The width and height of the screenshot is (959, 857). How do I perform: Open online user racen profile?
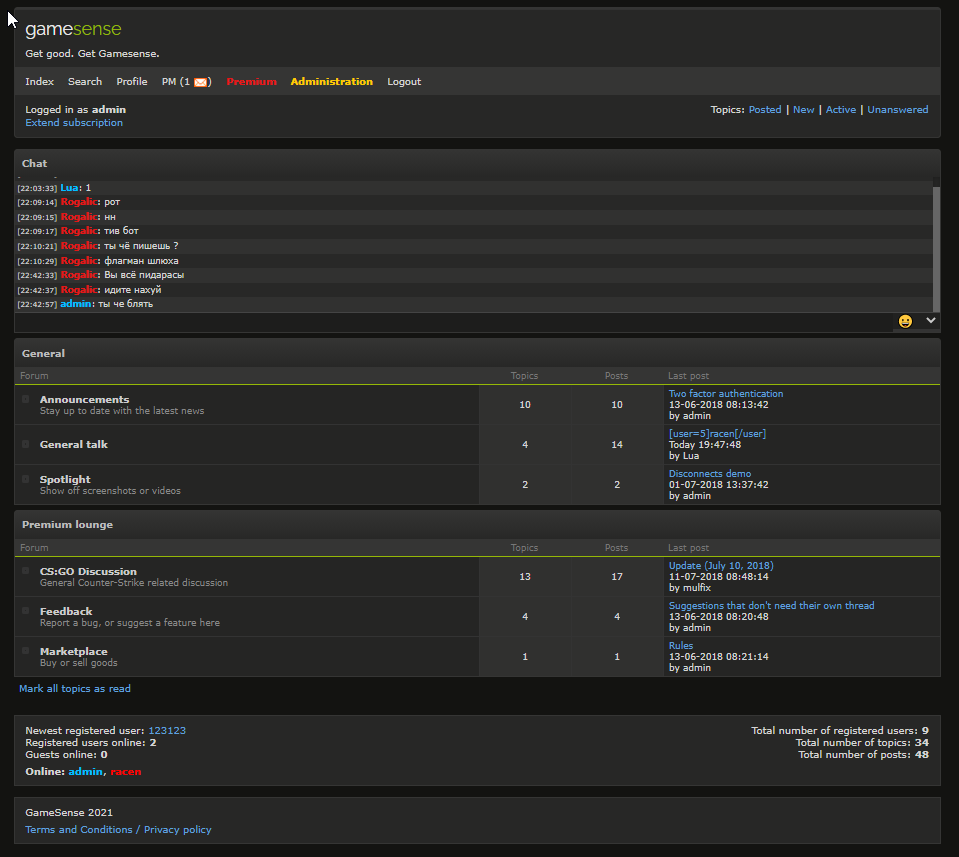pos(125,772)
